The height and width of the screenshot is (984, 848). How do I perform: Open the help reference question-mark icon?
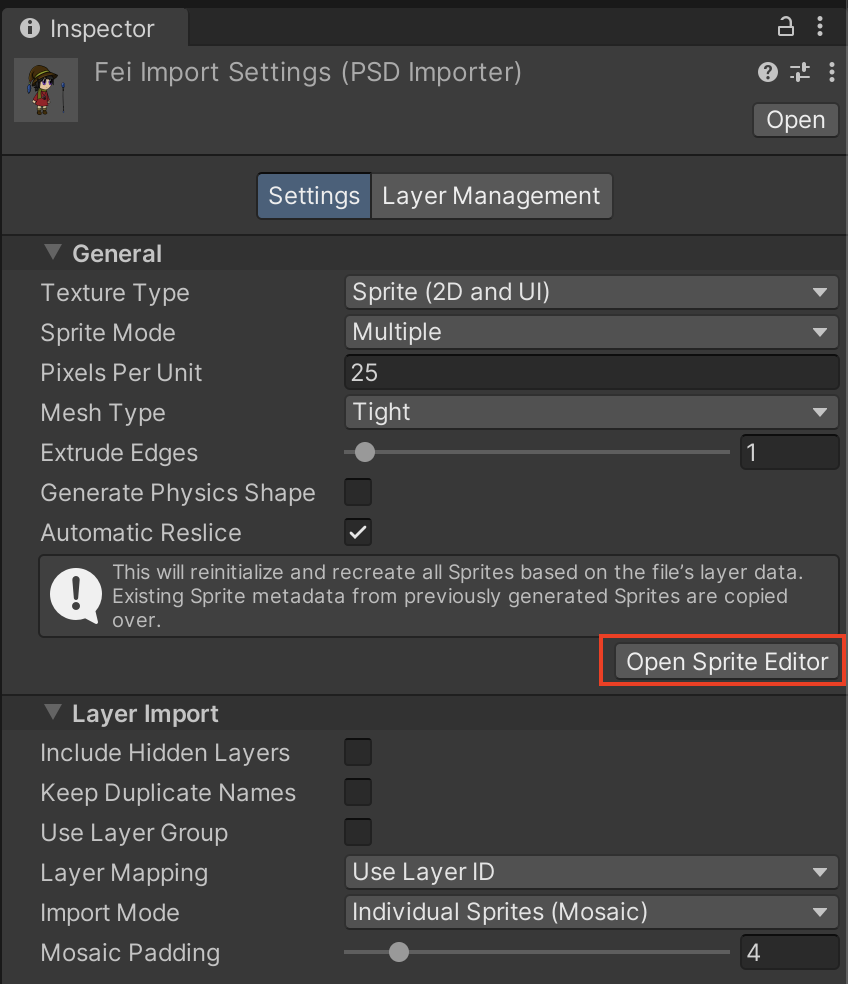pos(767,72)
